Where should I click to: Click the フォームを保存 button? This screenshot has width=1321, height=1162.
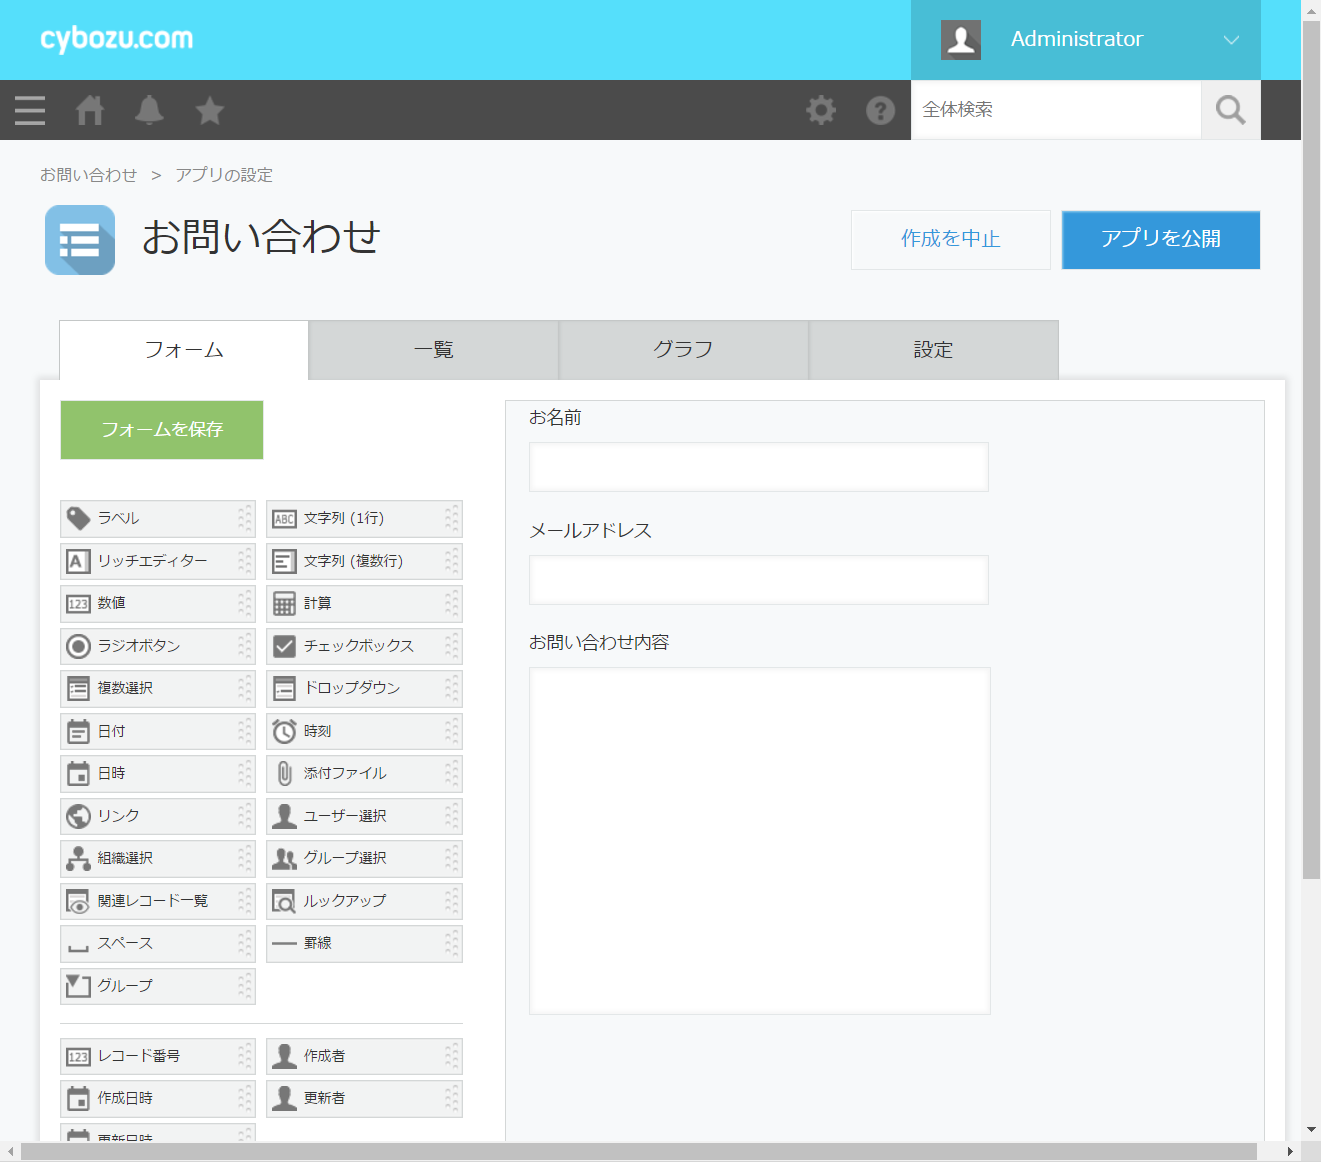point(162,430)
